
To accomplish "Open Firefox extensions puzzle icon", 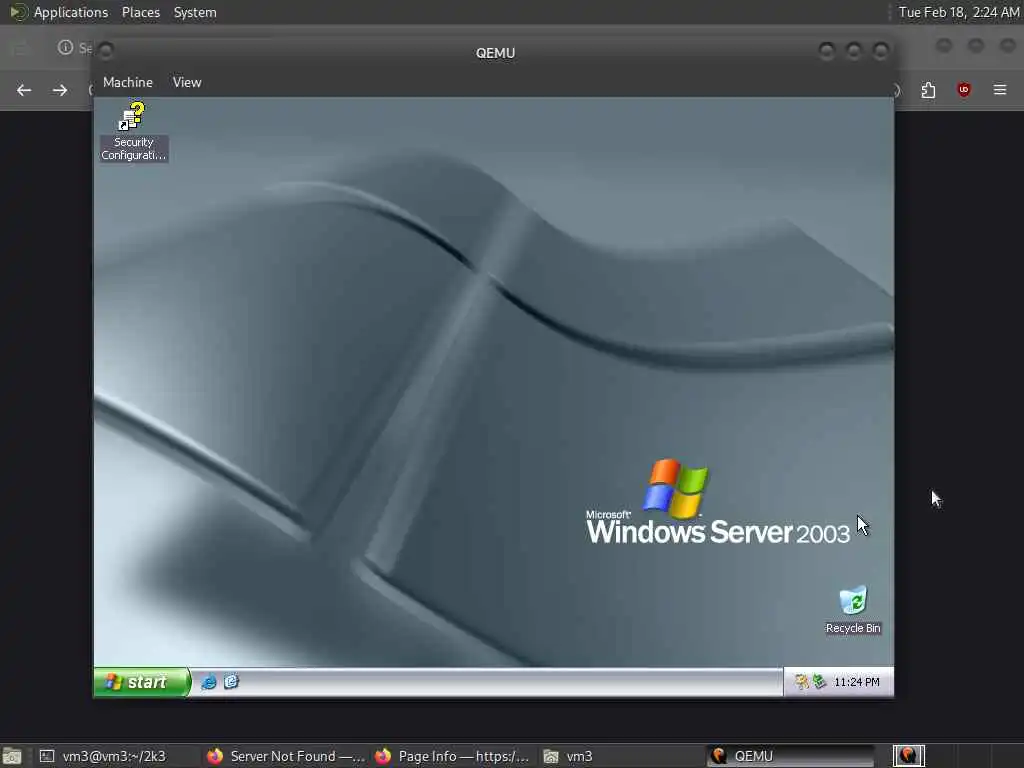I will (x=928, y=90).
